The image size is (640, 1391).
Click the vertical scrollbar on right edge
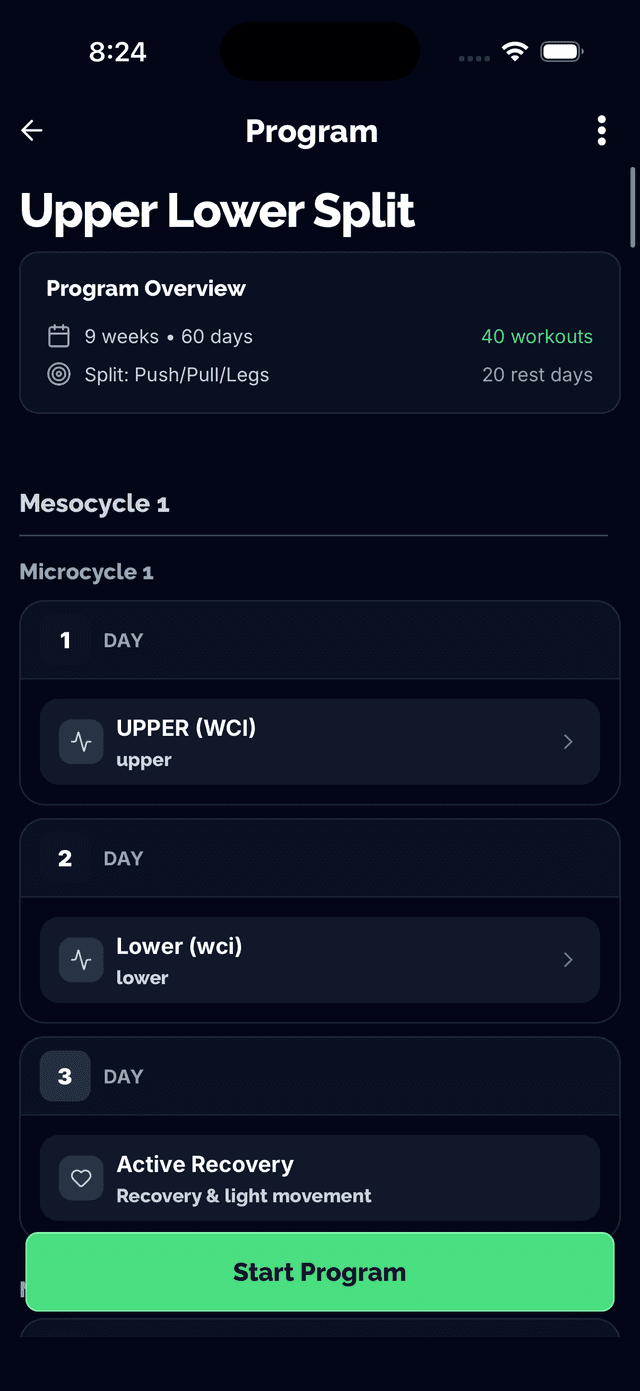[632, 208]
